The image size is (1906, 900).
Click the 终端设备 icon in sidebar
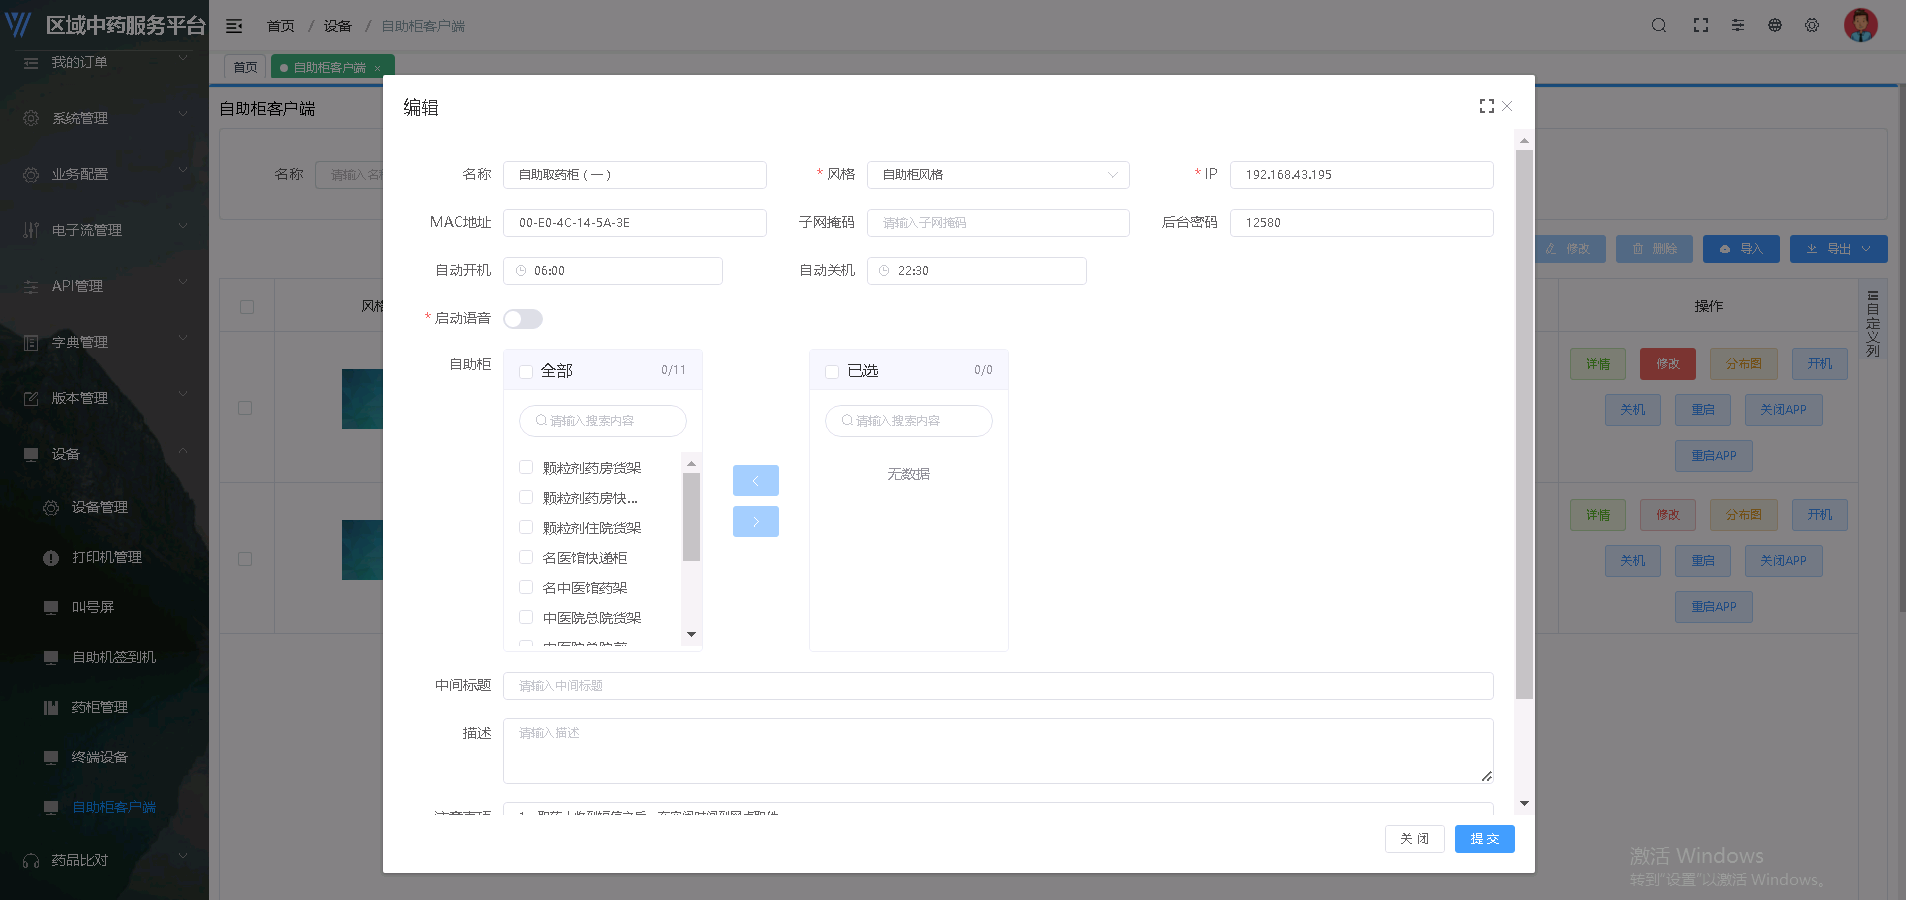point(51,758)
